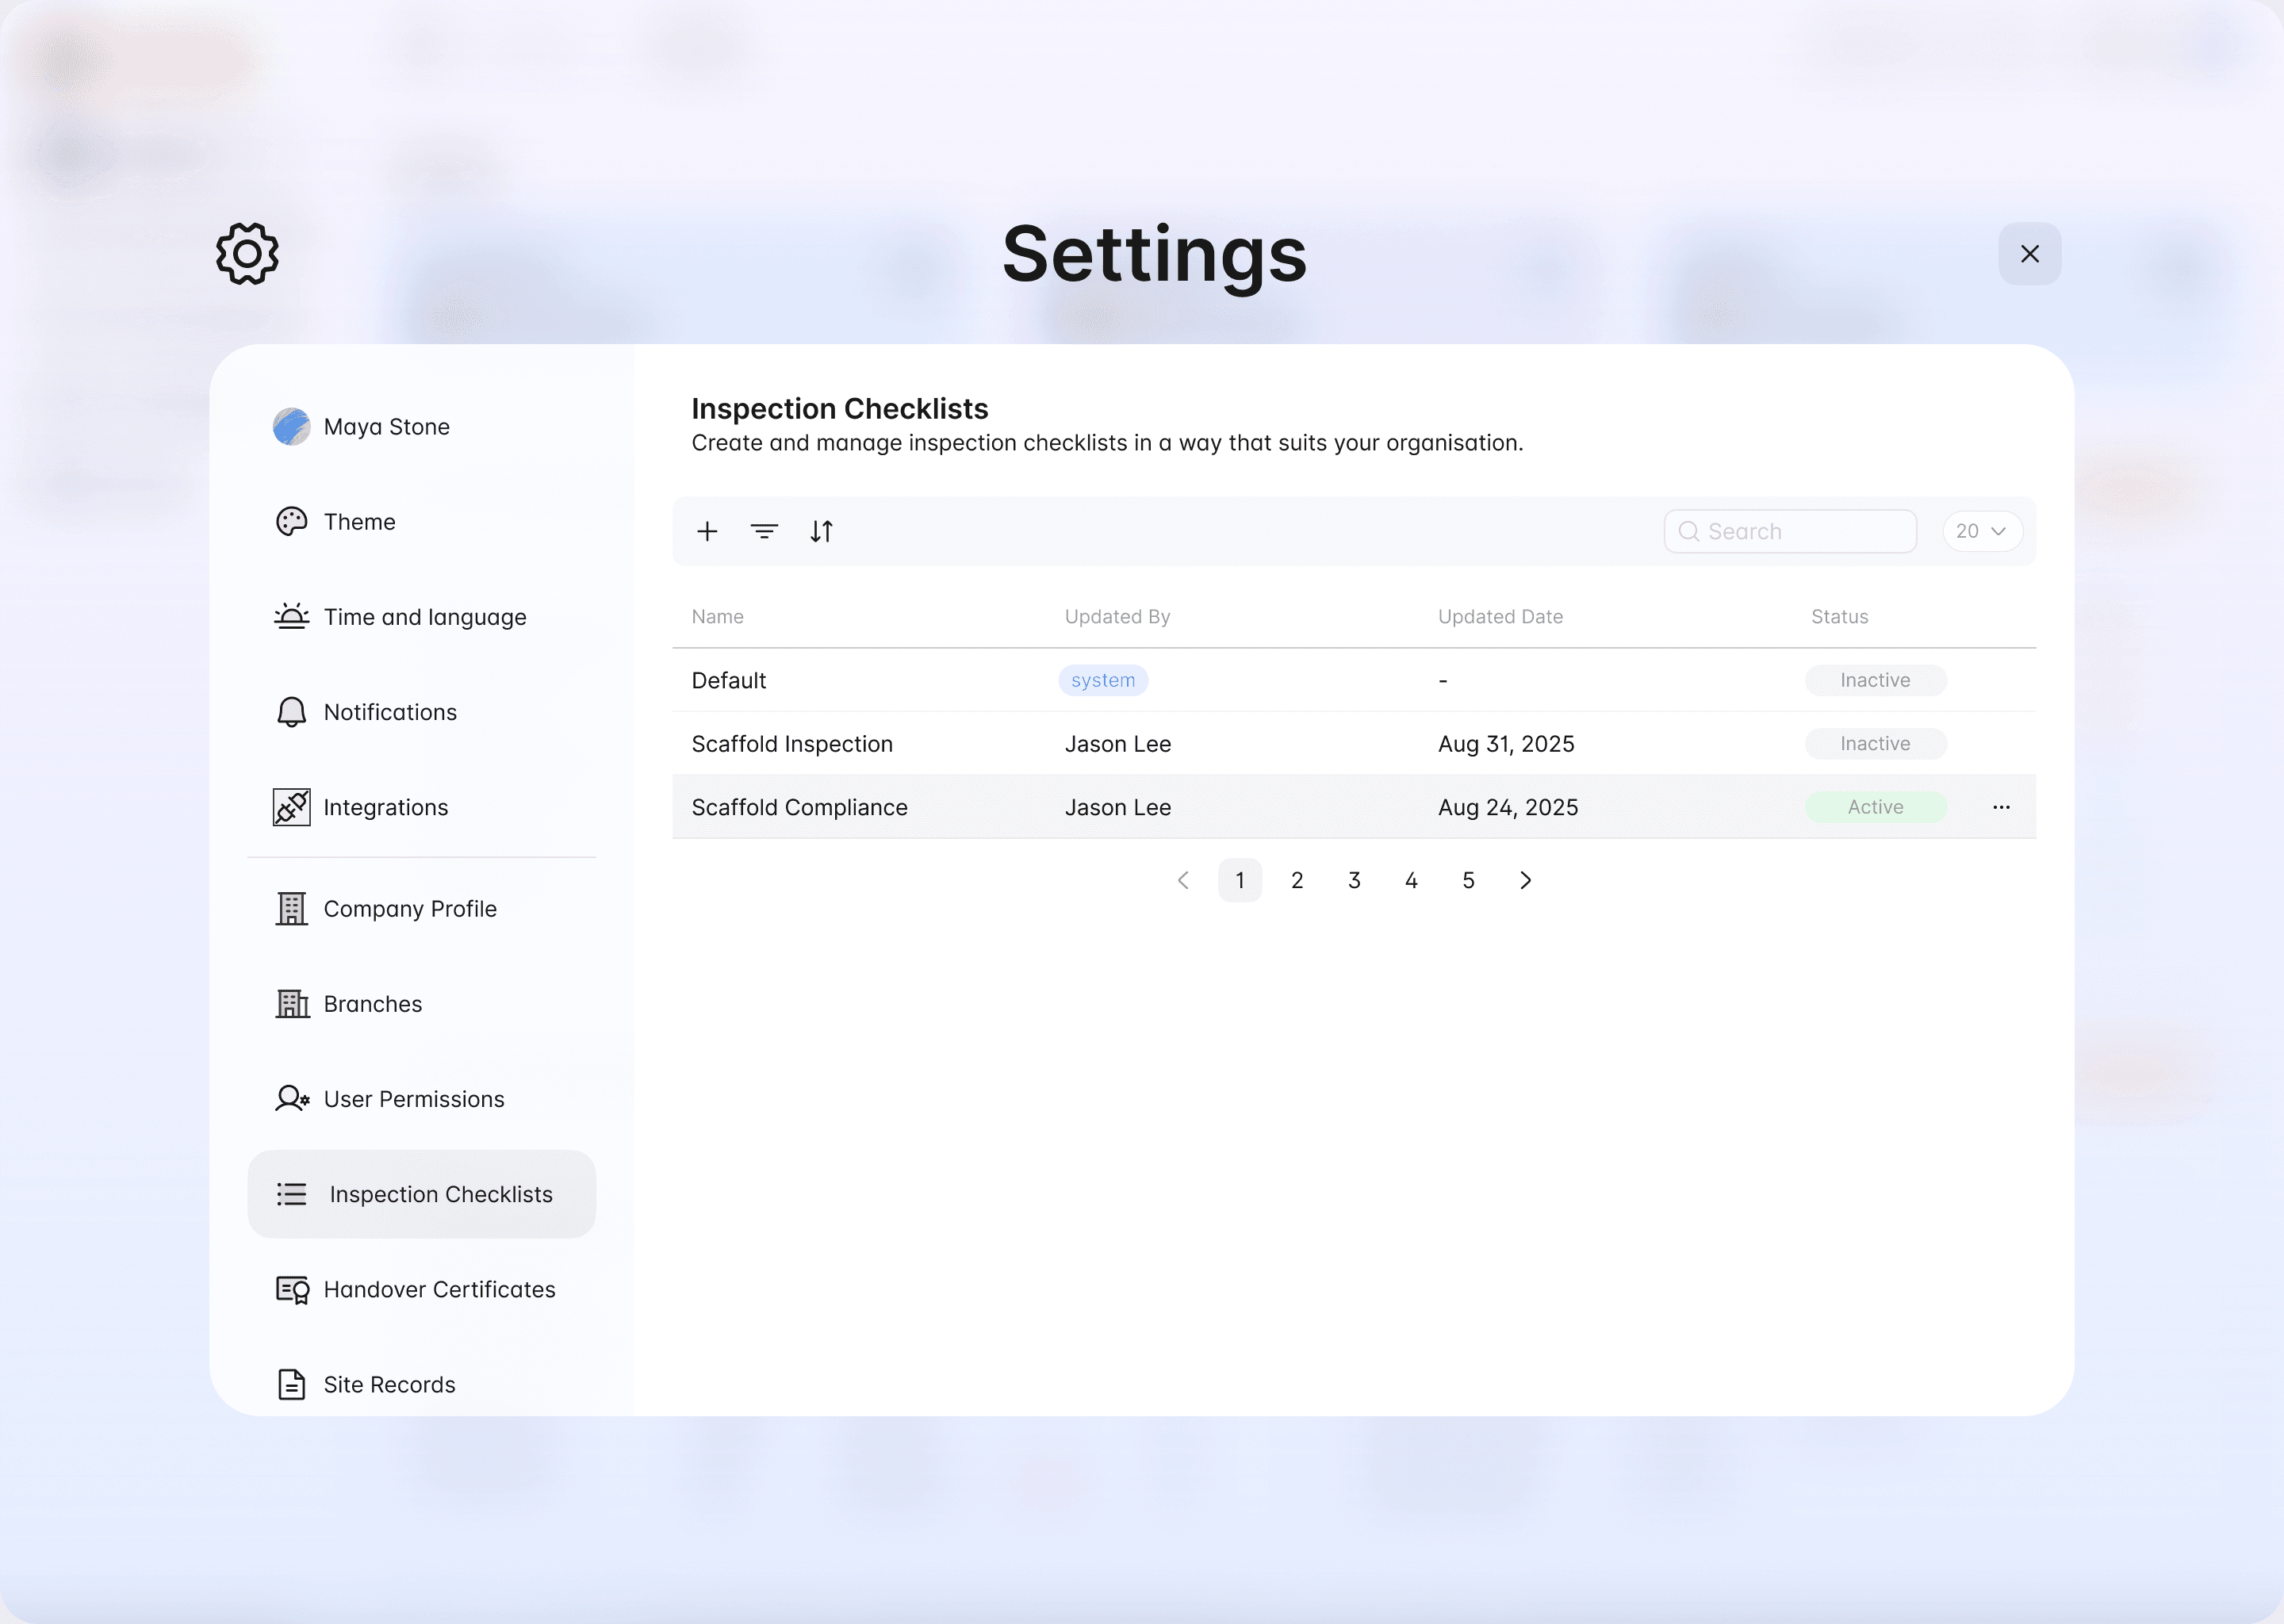This screenshot has height=1624, width=2284.
Task: Go to Notifications settings
Action: pos(421,712)
